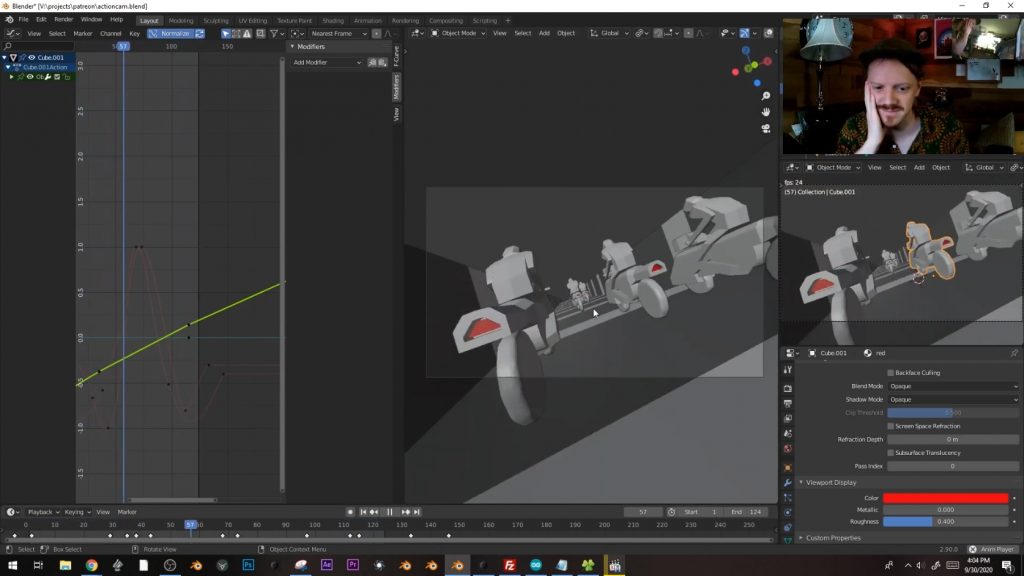Screen dimensions: 1024x576
Task: Open the Render properties tab icon
Action: pos(788,388)
